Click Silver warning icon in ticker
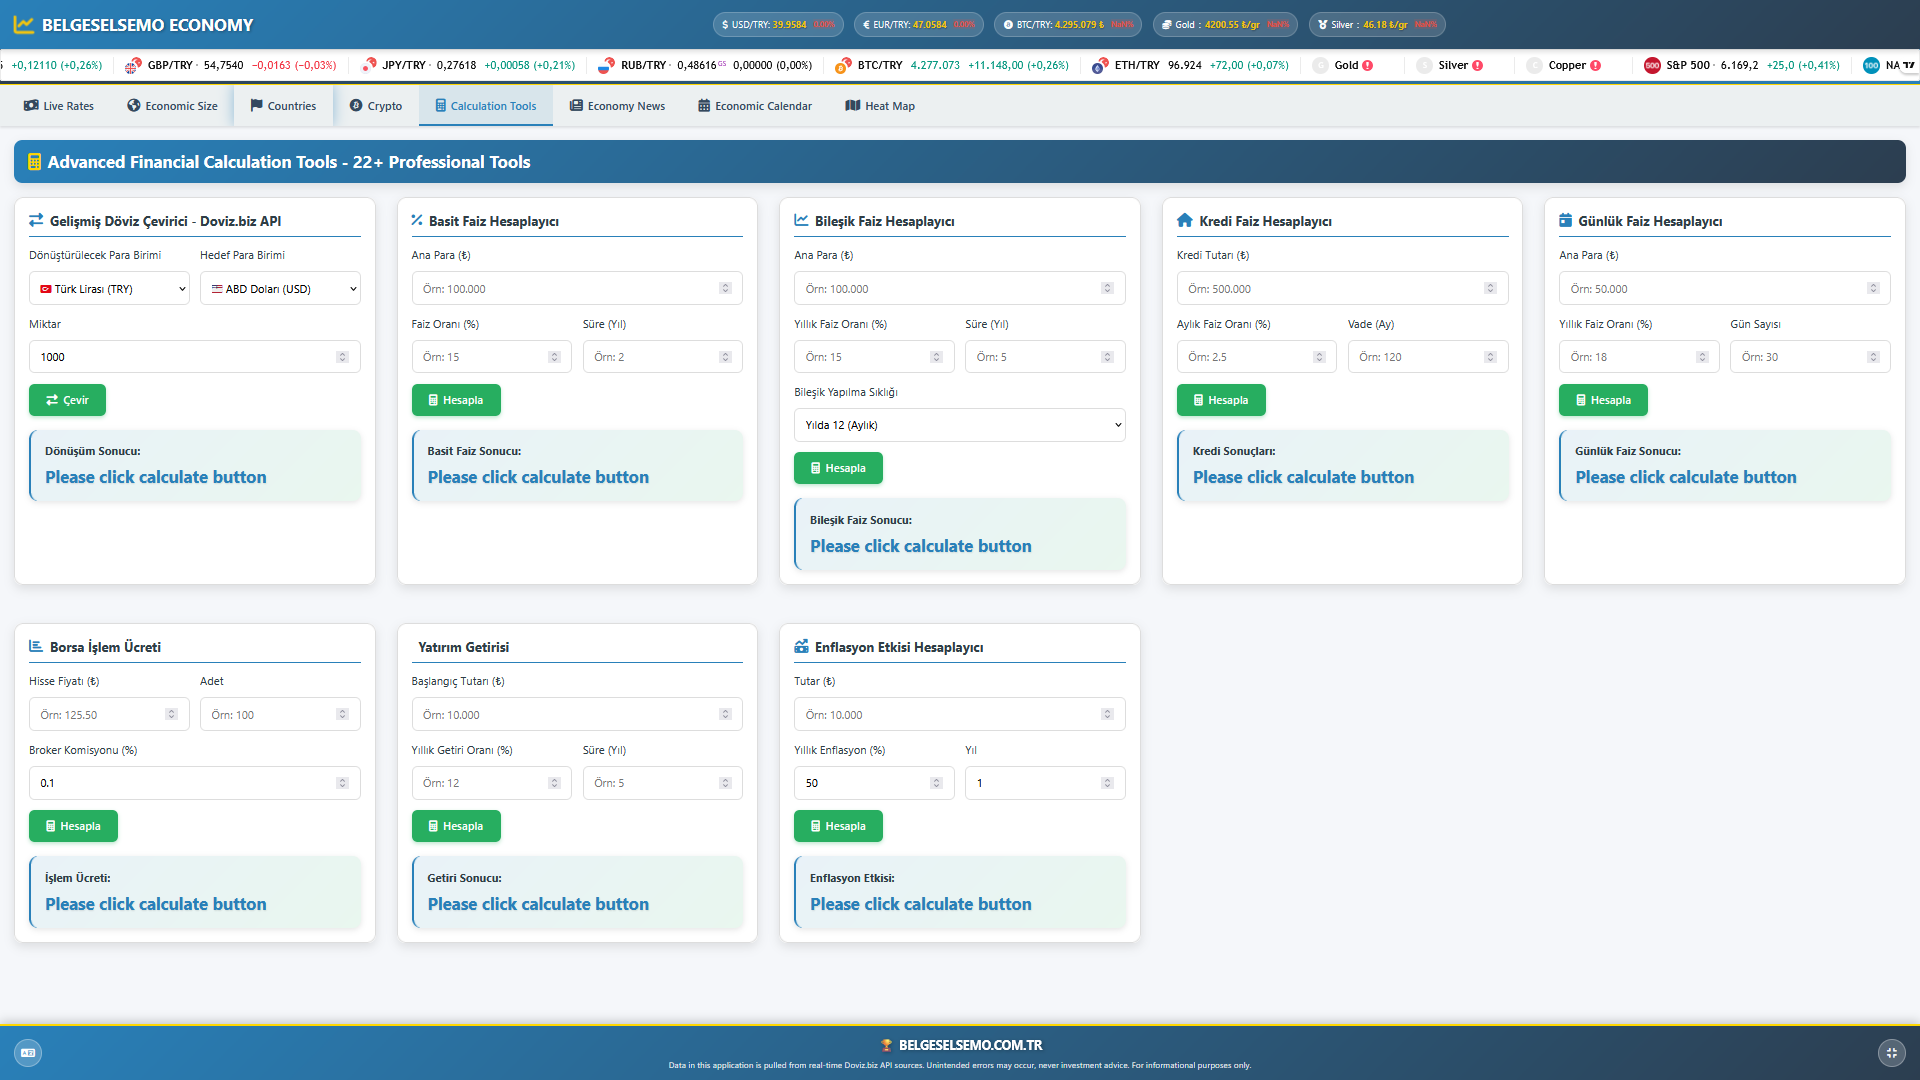 1478,66
